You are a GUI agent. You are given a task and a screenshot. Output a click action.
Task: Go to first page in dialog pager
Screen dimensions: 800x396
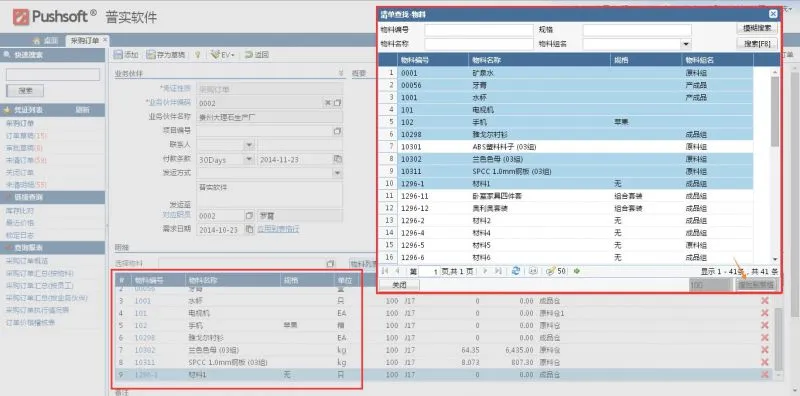click(385, 271)
